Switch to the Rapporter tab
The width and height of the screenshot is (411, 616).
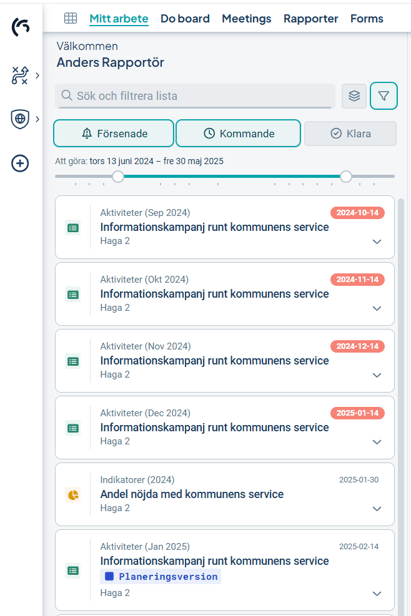pyautogui.click(x=311, y=18)
